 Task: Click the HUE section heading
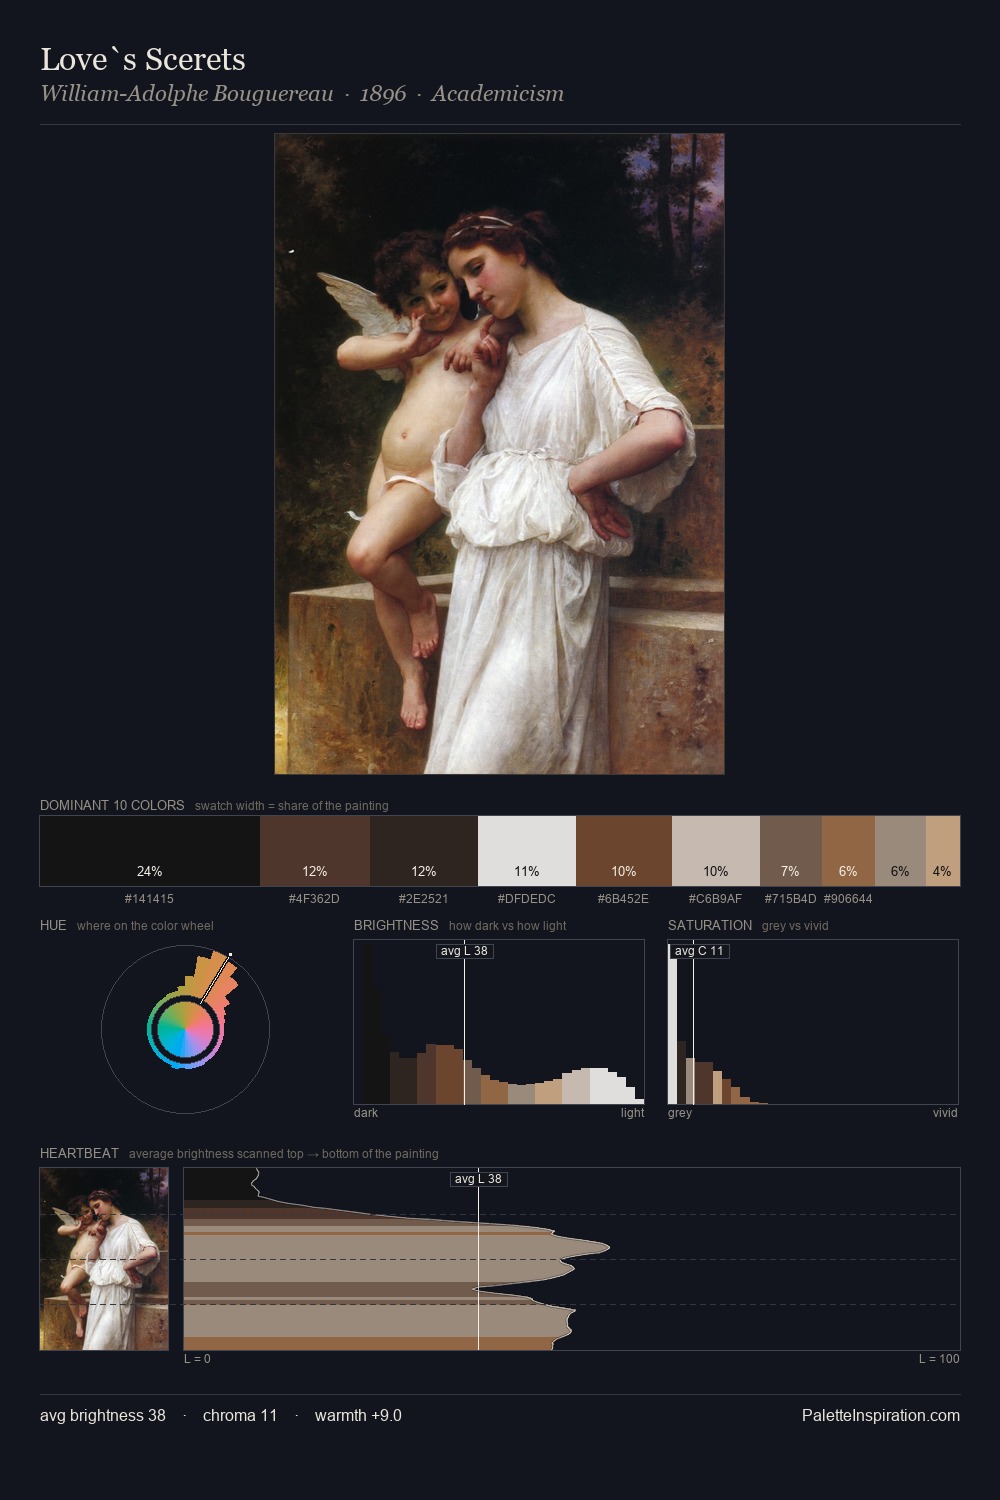53,925
